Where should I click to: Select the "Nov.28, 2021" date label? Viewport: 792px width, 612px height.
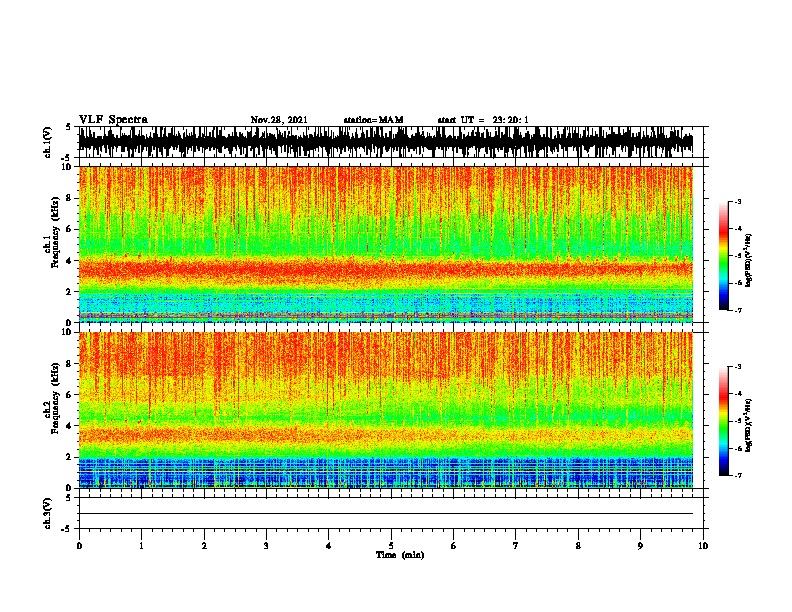pyautogui.click(x=279, y=120)
